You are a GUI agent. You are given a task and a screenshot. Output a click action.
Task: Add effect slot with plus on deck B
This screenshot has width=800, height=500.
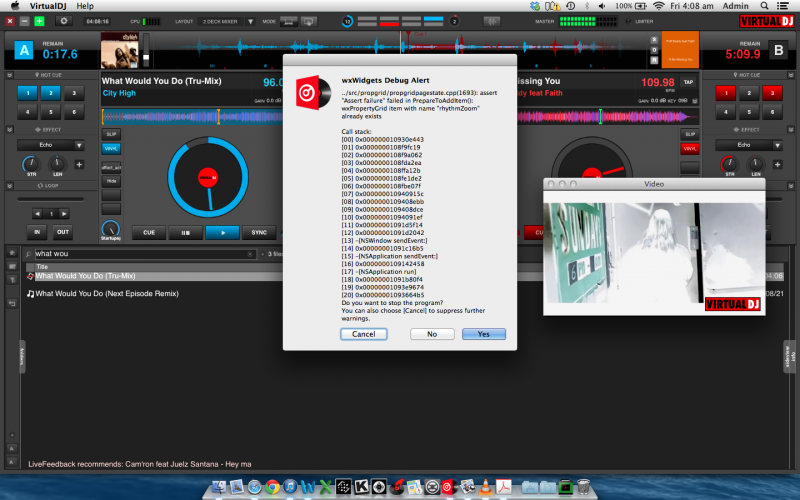[x=778, y=164]
